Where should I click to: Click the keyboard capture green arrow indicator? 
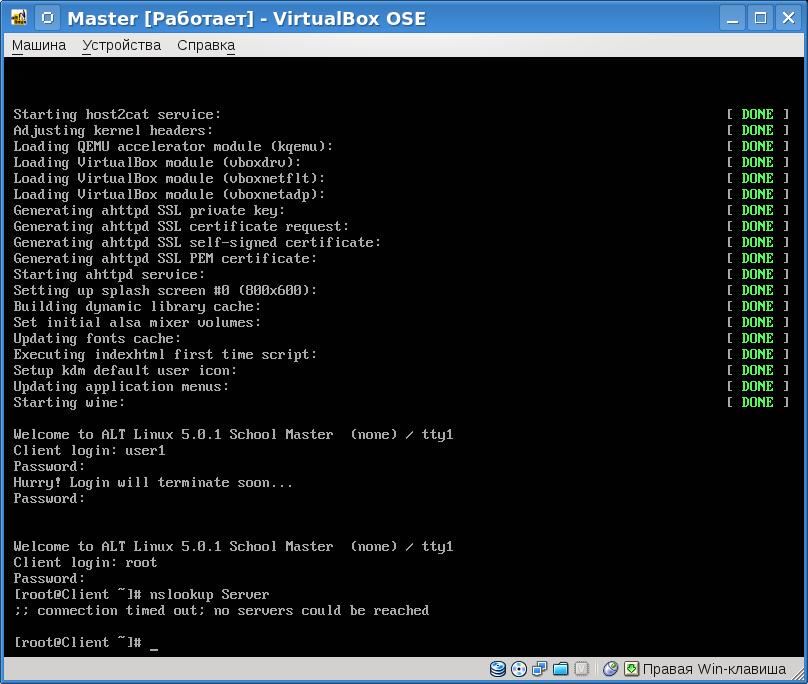[631, 668]
